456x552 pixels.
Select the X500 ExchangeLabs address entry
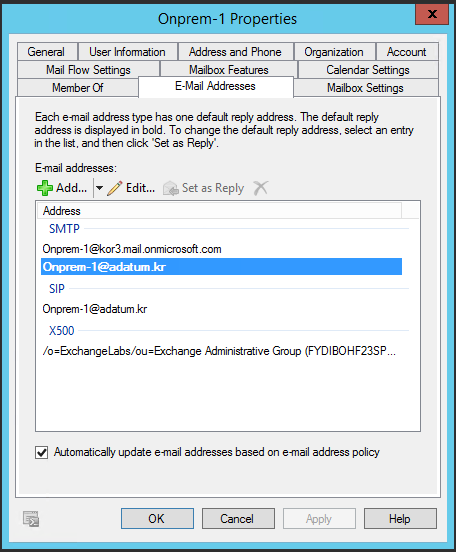click(x=221, y=351)
